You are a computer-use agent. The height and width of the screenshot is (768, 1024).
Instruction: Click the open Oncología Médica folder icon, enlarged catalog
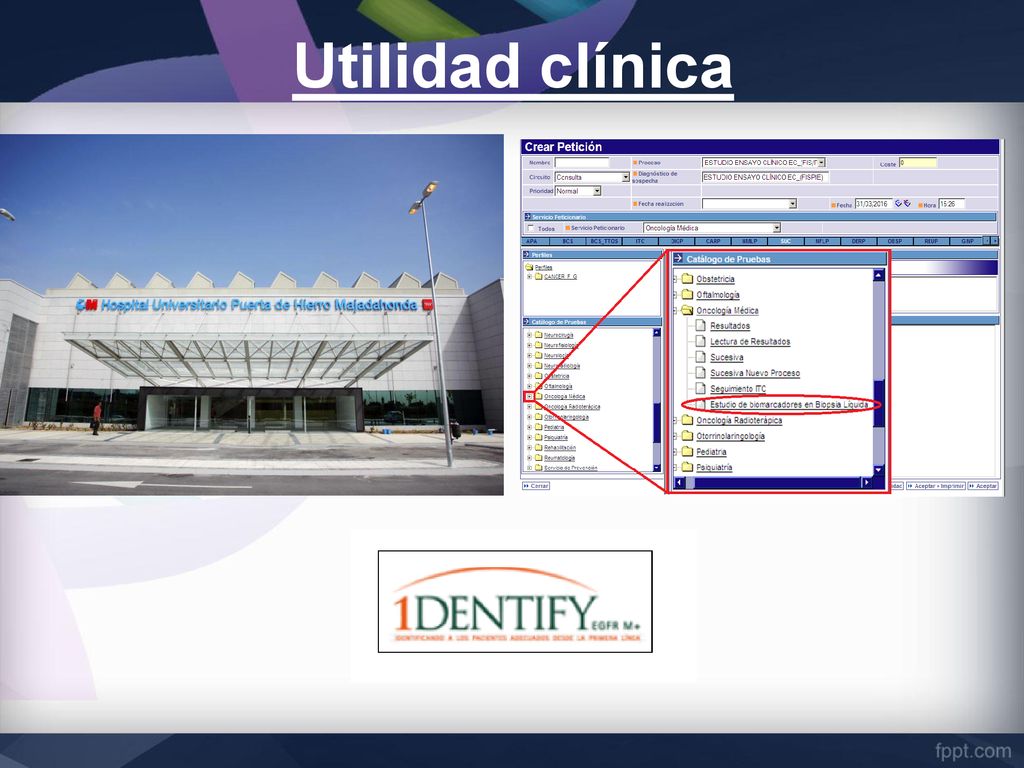point(687,310)
